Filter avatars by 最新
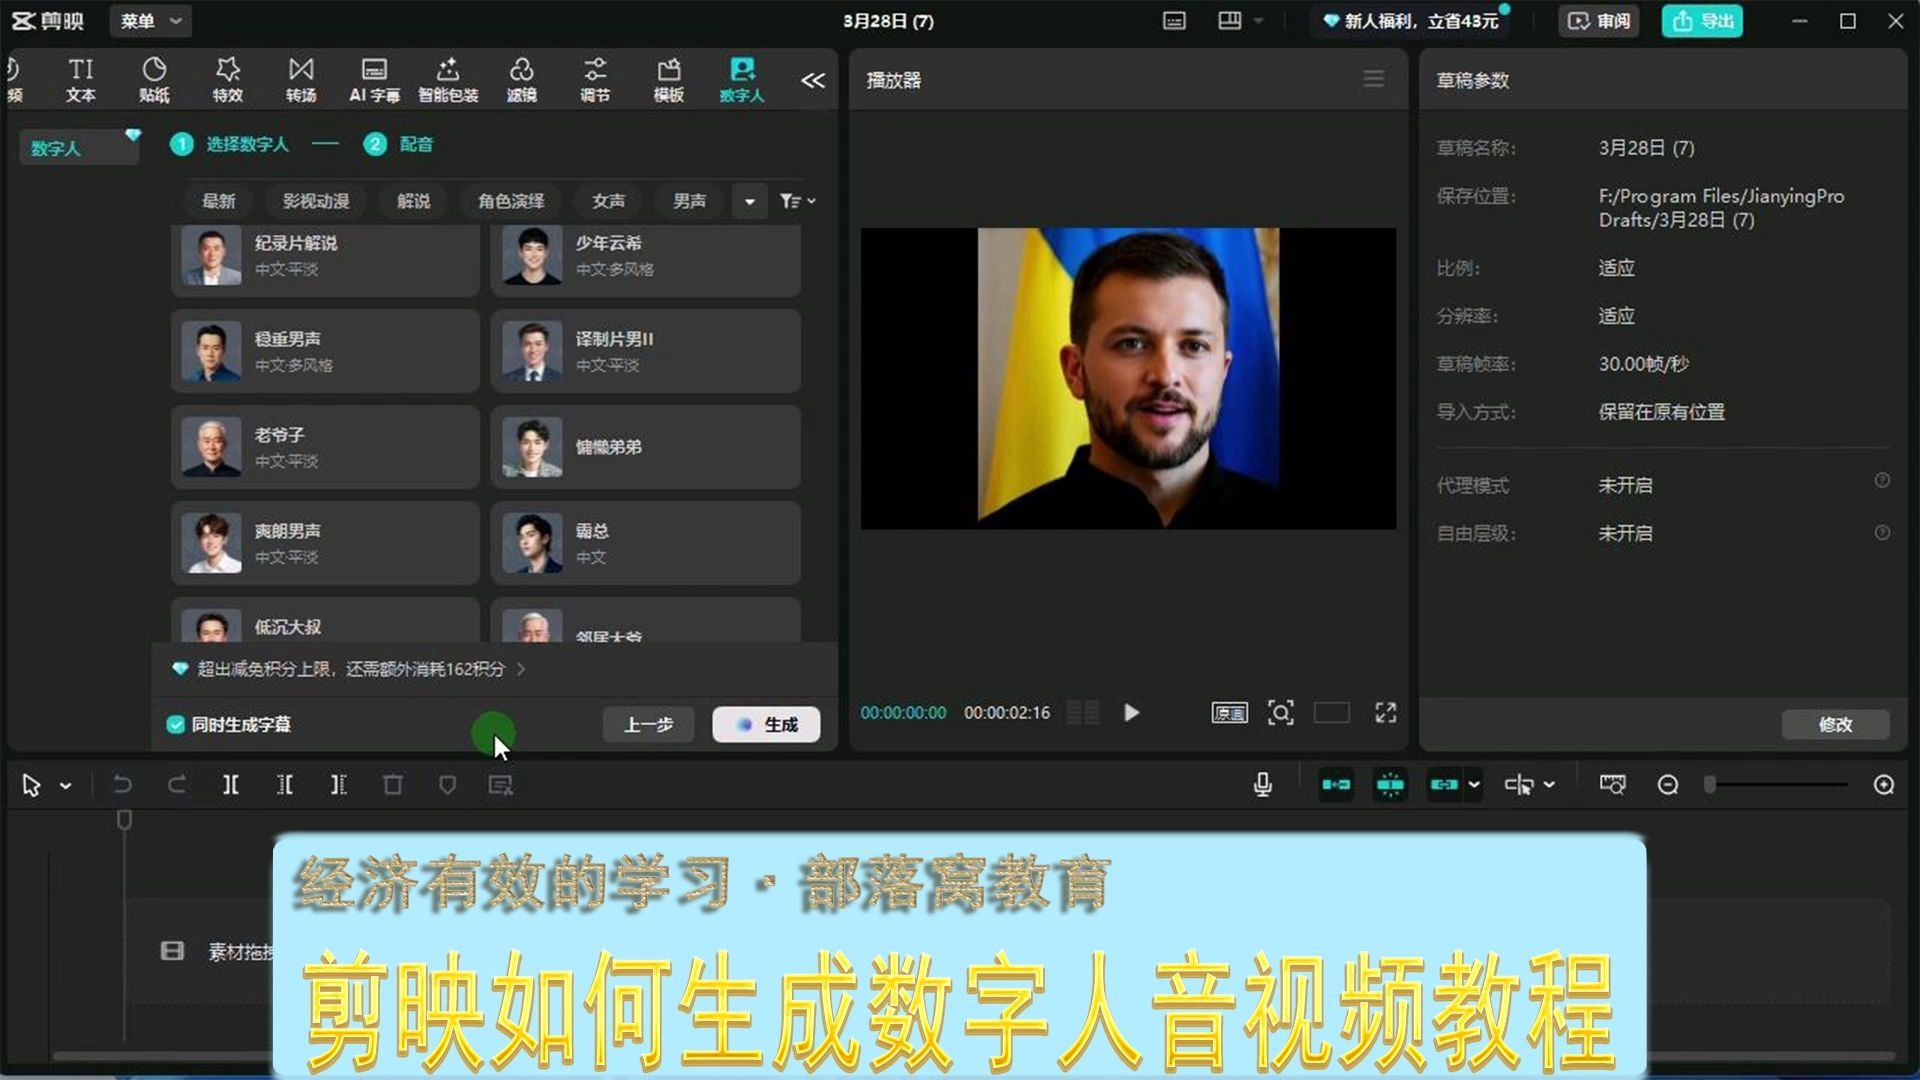1920x1080 pixels. [x=219, y=201]
